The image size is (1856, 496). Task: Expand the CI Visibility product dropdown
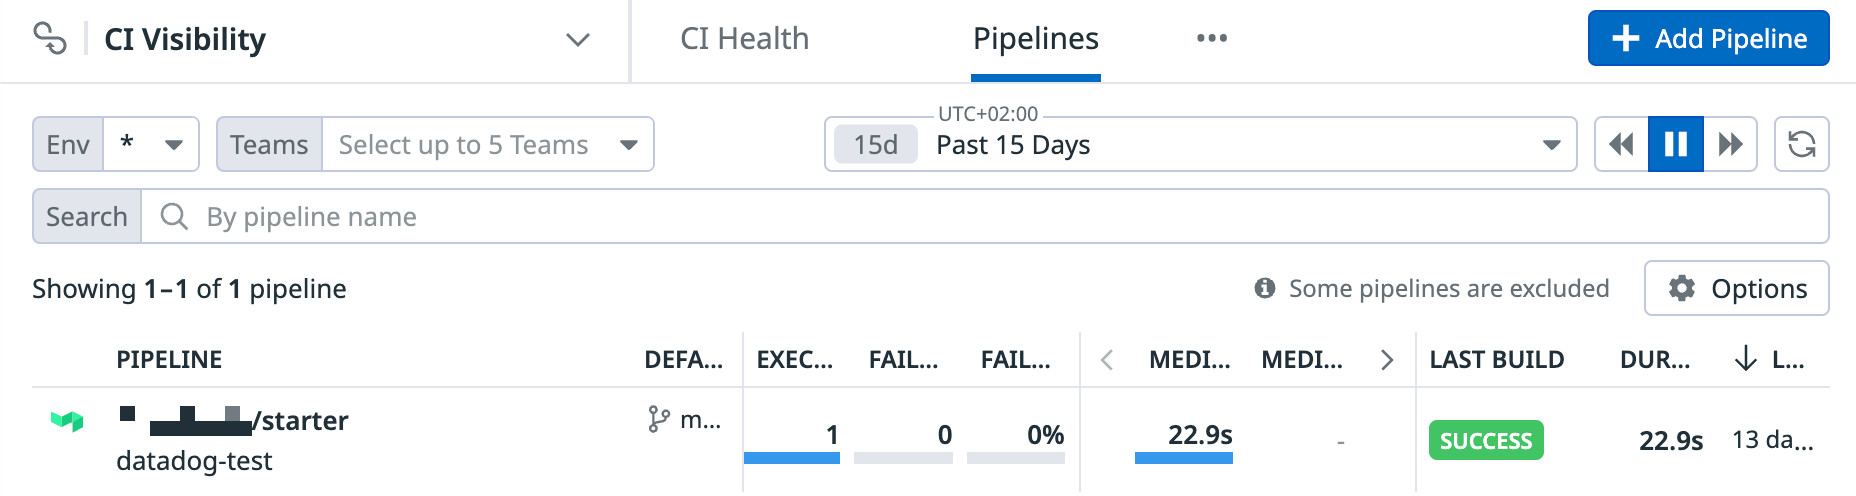[x=577, y=40]
